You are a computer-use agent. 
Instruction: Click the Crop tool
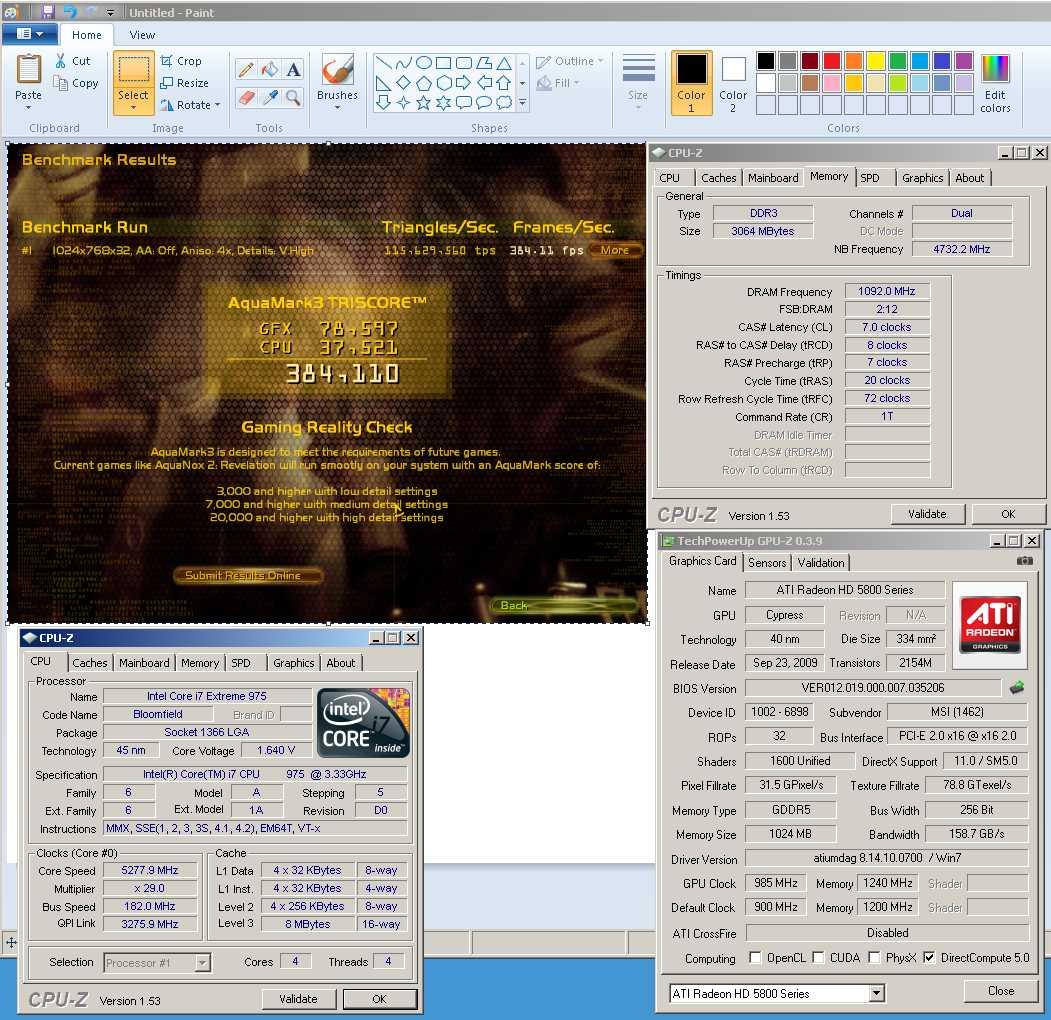tap(181, 61)
